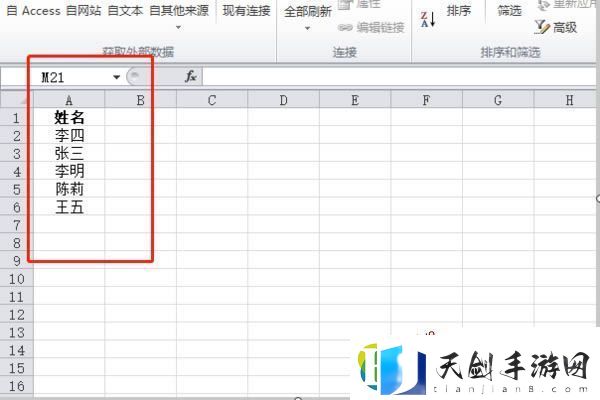
Task: Click the fx insert function icon
Action: click(x=191, y=77)
